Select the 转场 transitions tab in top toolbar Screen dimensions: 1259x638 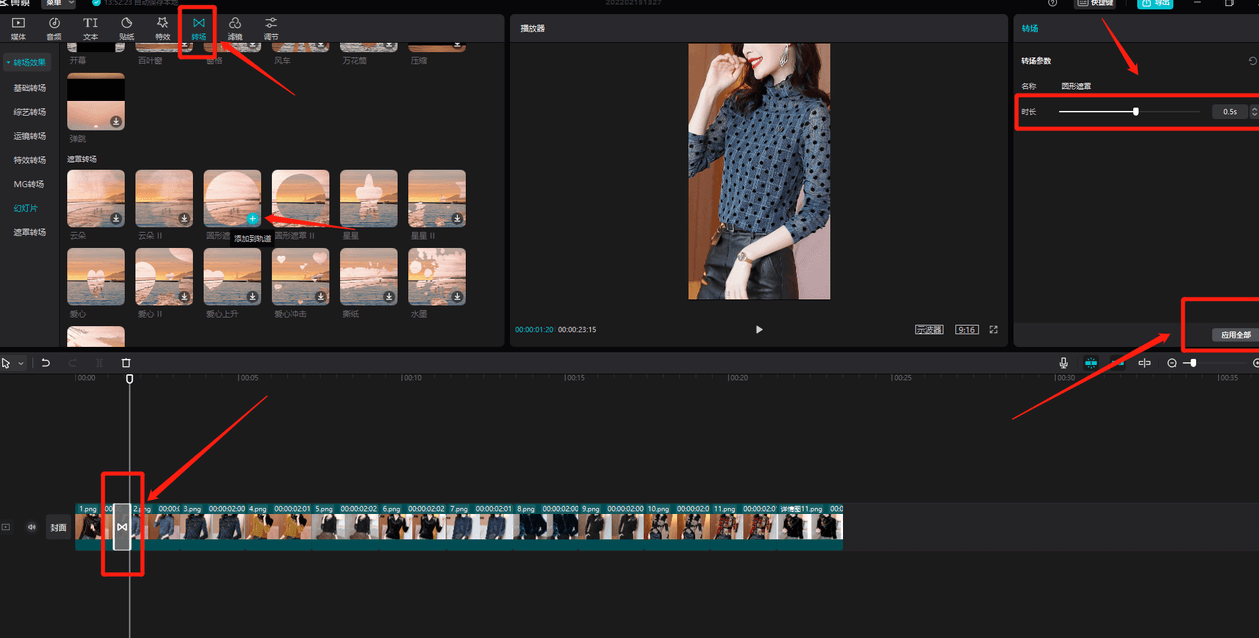click(199, 28)
